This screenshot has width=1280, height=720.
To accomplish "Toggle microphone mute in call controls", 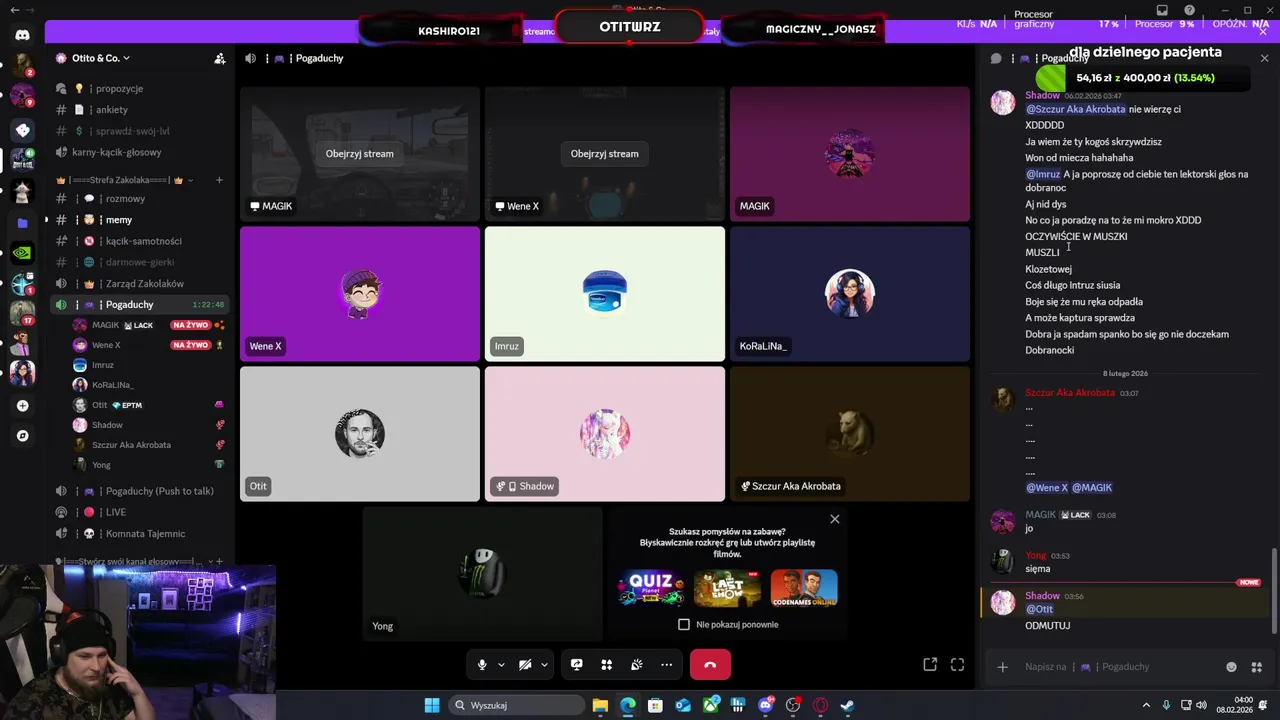I will click(482, 665).
